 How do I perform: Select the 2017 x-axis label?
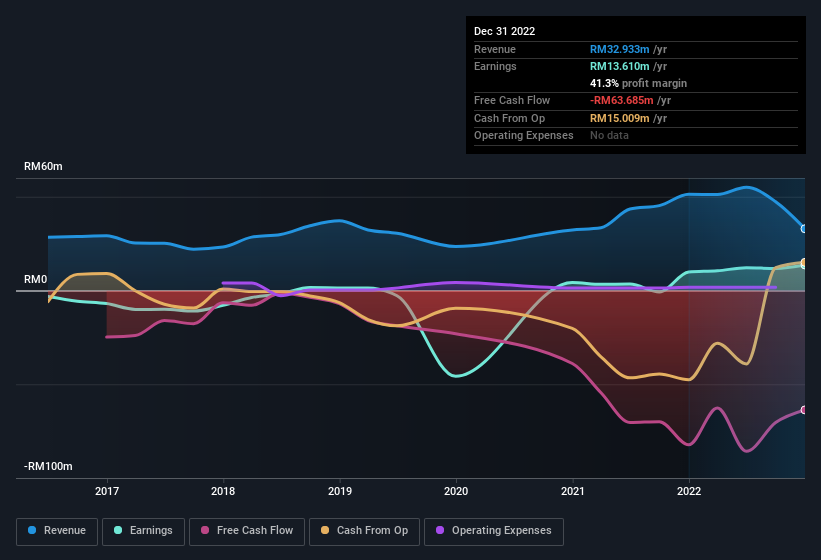coord(107,491)
